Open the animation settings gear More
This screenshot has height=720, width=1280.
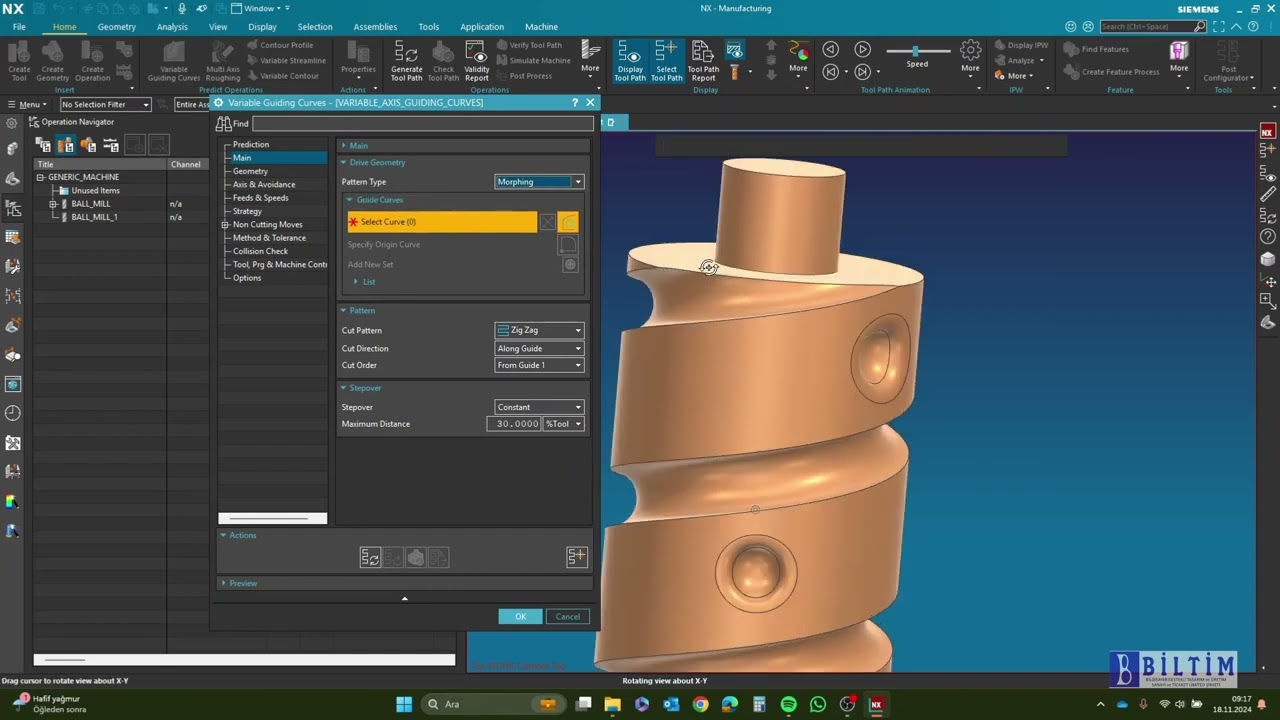tap(970, 58)
